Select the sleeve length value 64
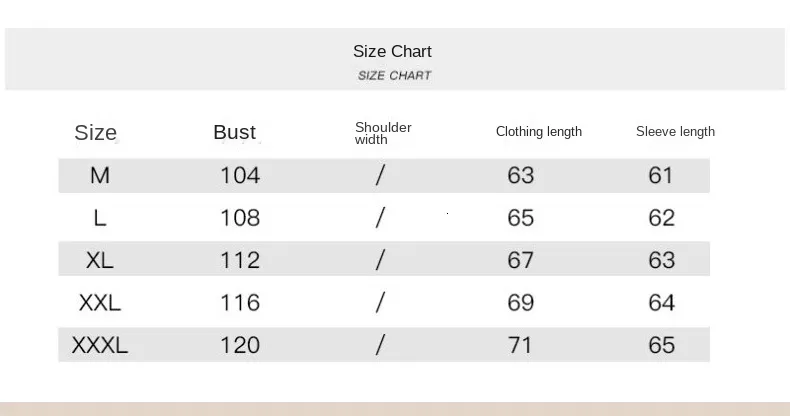This screenshot has height=416, width=790. (661, 303)
